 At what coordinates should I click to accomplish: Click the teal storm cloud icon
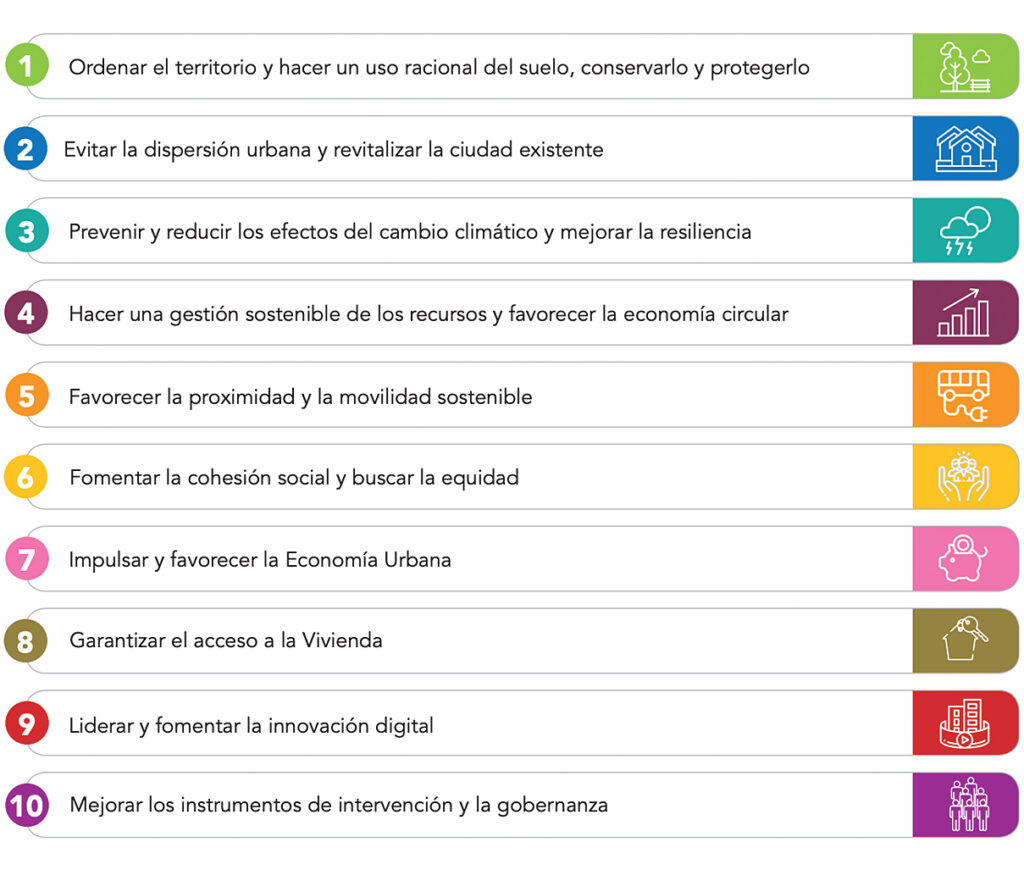[964, 231]
